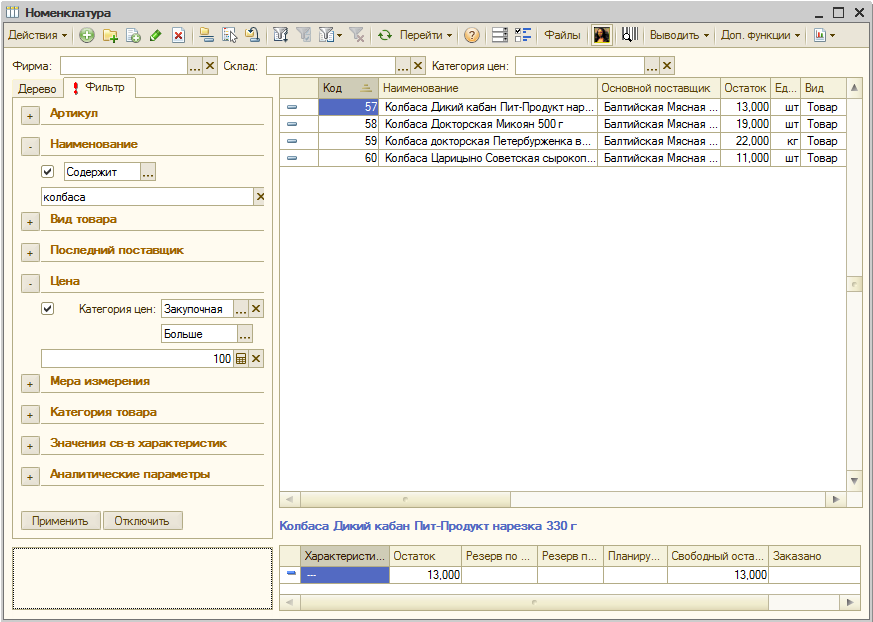Image resolution: width=873 pixels, height=622 pixels.
Task: Click the Edit current item pencil icon
Action: (x=155, y=36)
